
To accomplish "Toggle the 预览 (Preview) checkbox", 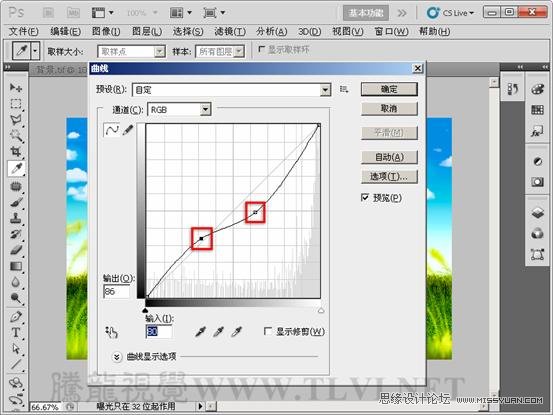I will coord(365,197).
